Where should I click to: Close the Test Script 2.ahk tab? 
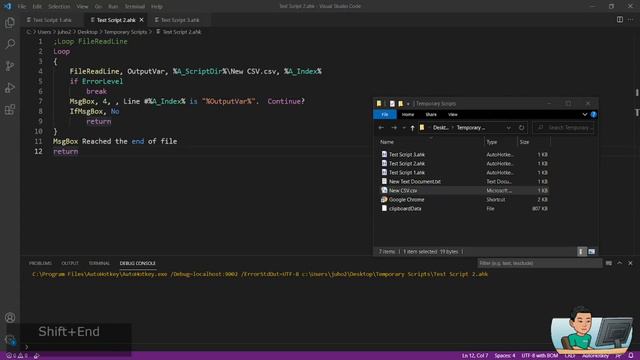point(142,20)
